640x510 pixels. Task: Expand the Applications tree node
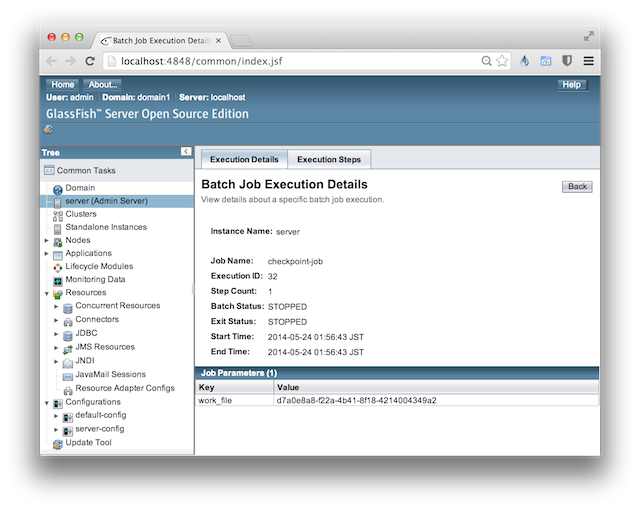click(x=46, y=254)
